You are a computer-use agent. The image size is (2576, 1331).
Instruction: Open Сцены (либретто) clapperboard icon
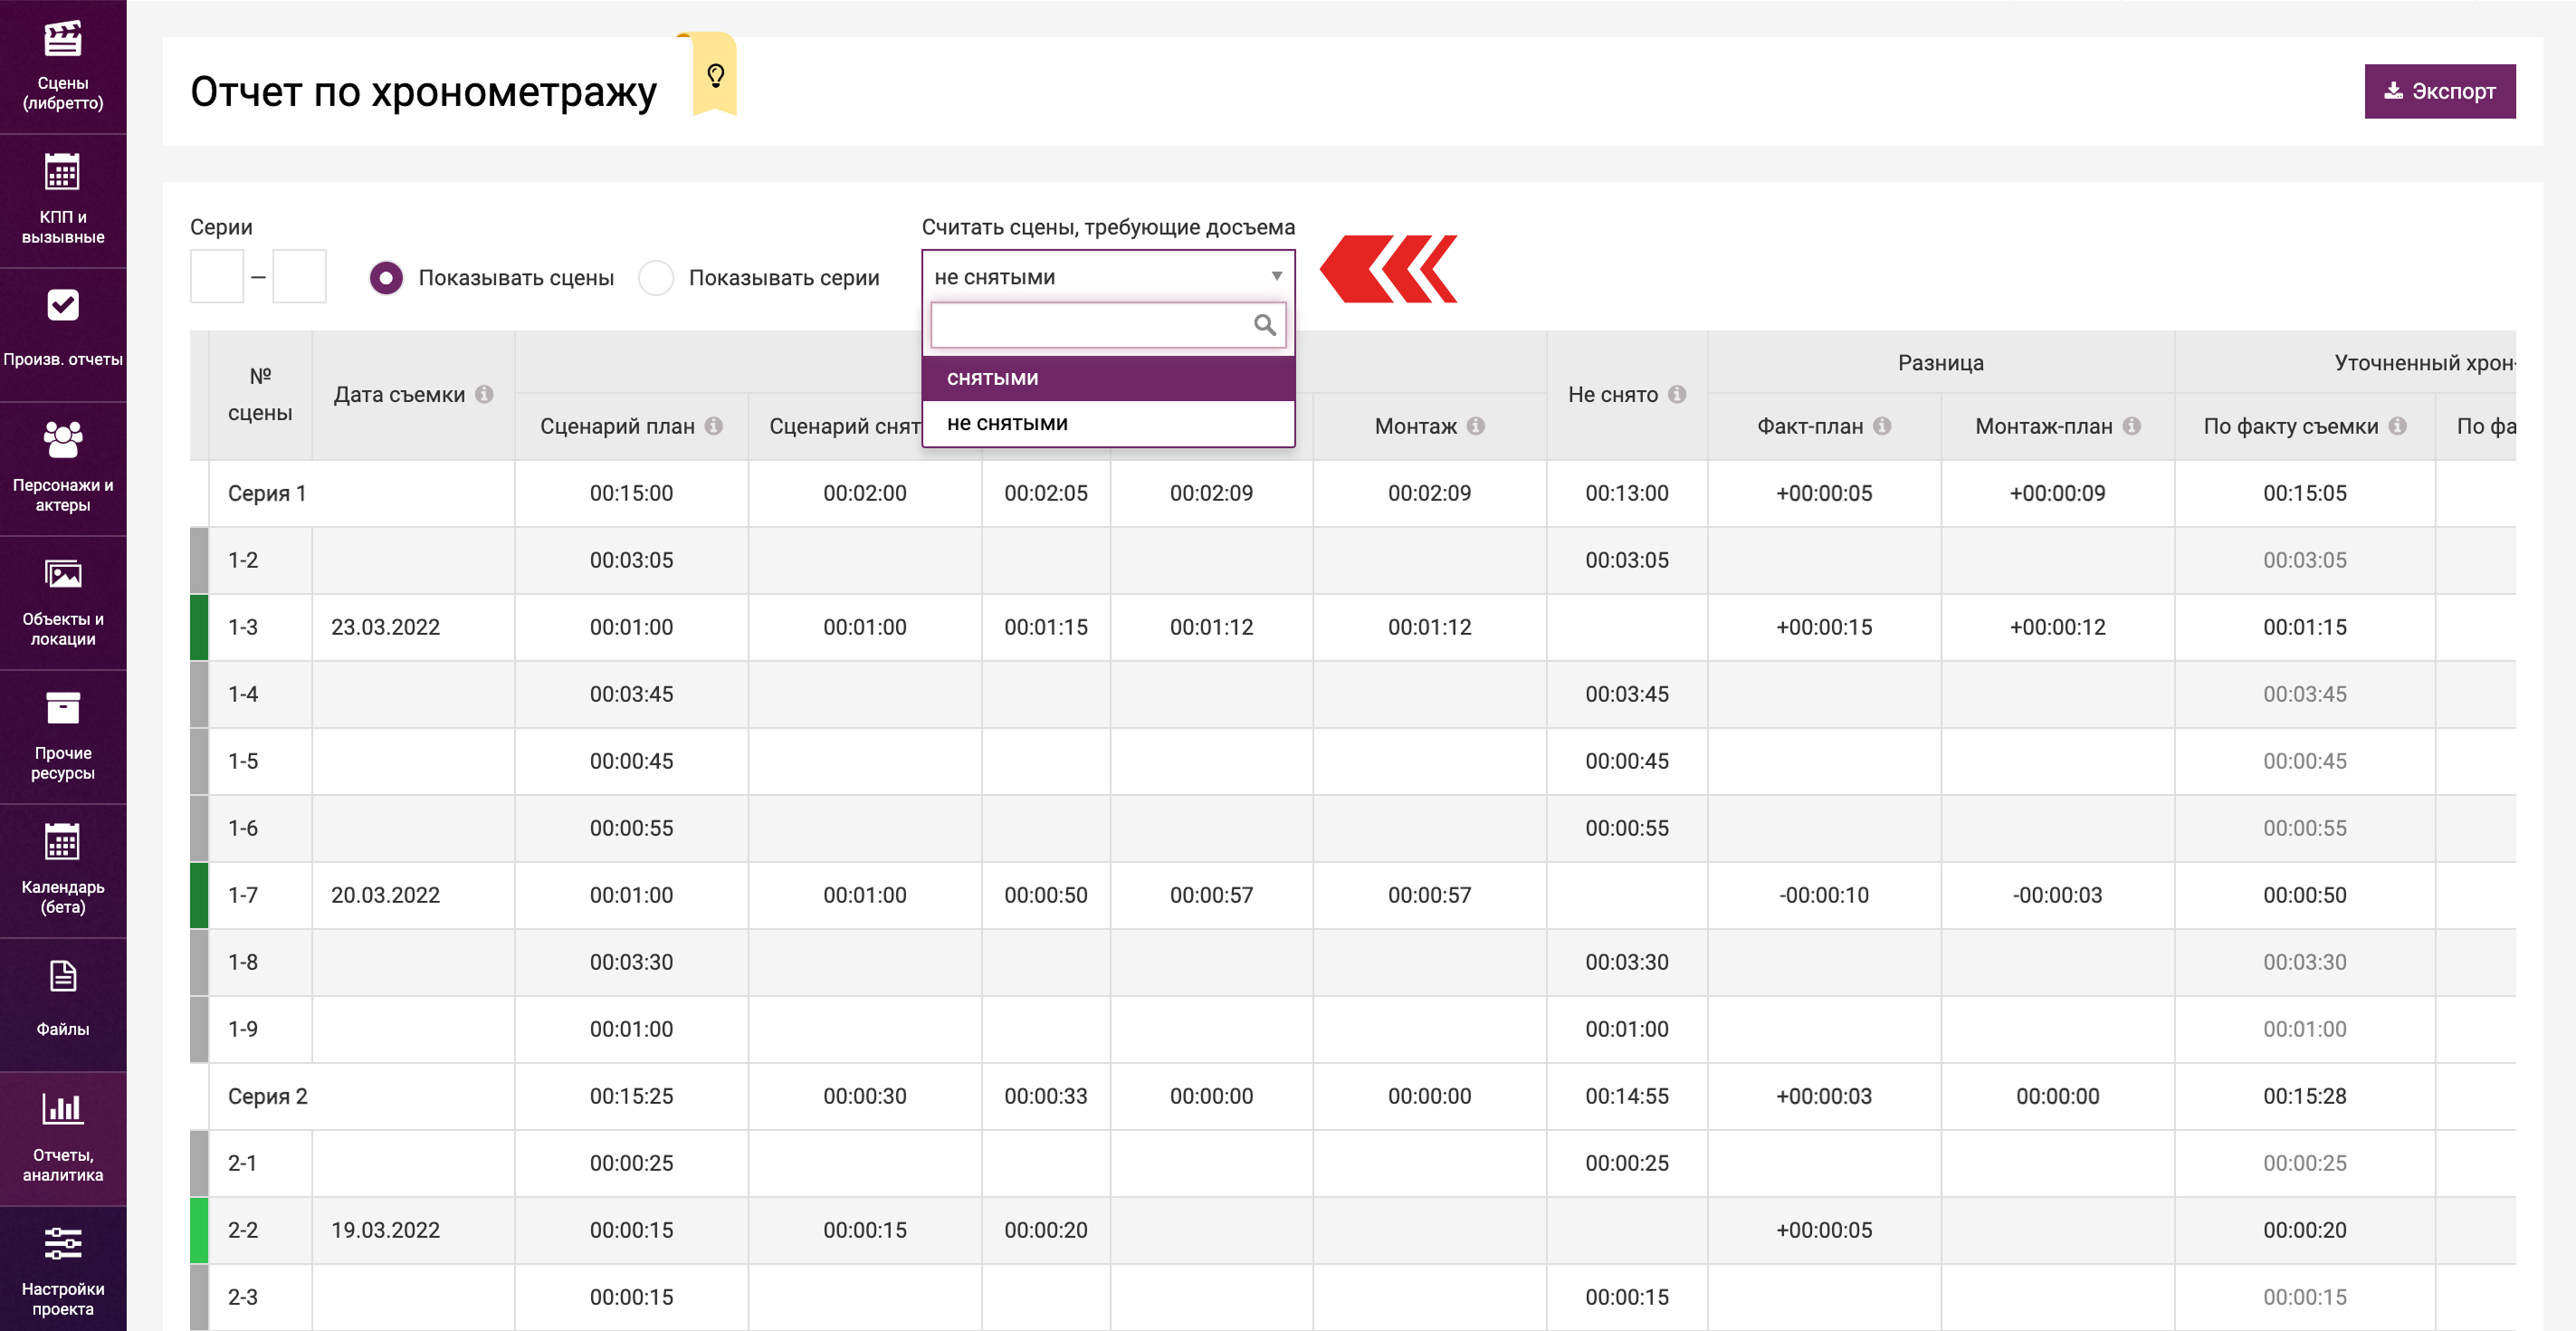tap(62, 40)
